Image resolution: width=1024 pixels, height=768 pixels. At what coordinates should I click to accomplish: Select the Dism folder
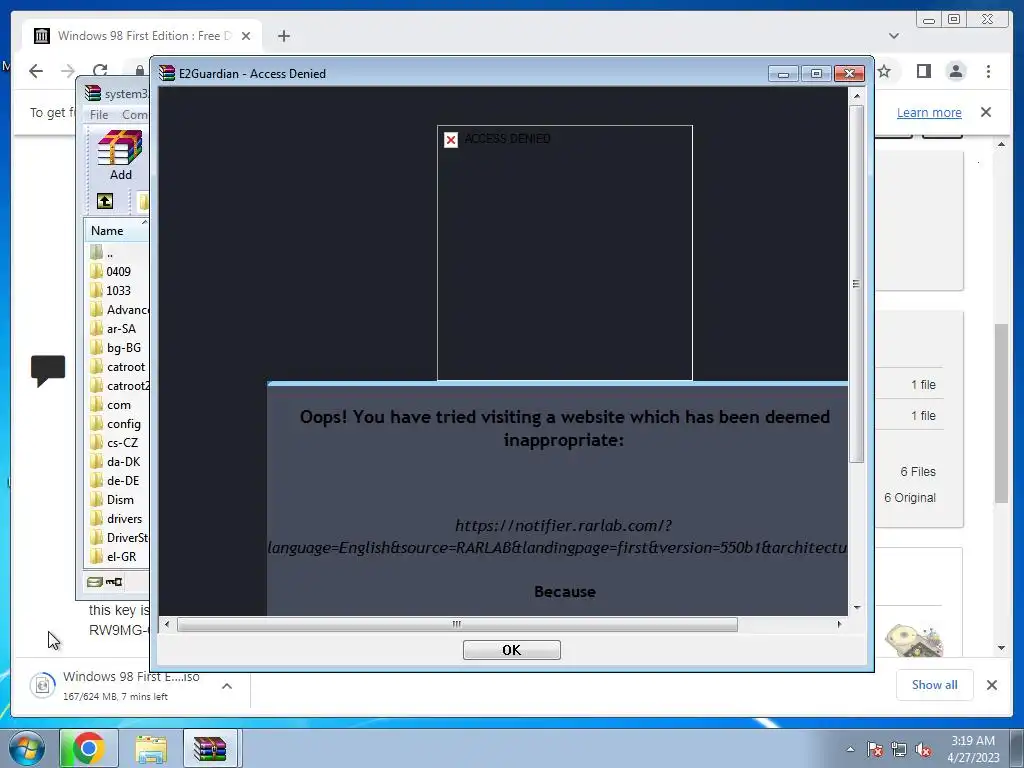pyautogui.click(x=120, y=500)
